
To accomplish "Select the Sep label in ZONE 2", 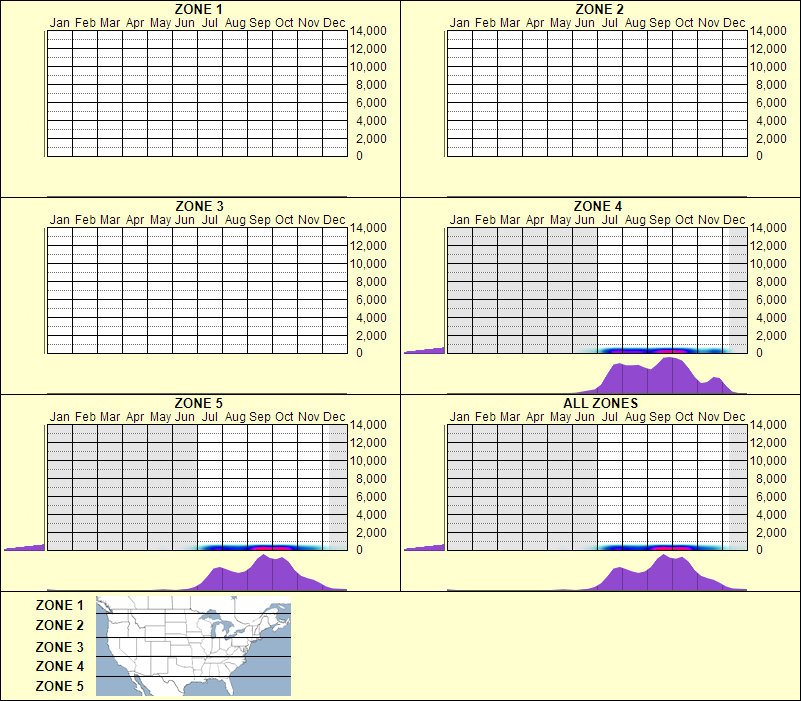I will pyautogui.click(x=658, y=21).
